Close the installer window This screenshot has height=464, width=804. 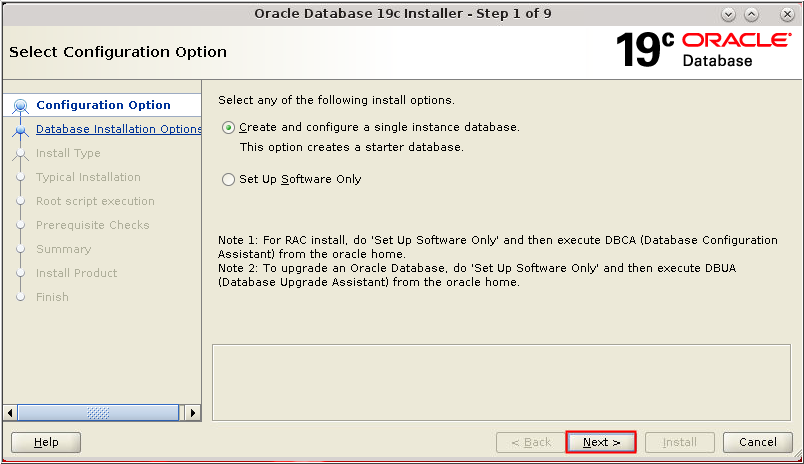click(x=788, y=14)
